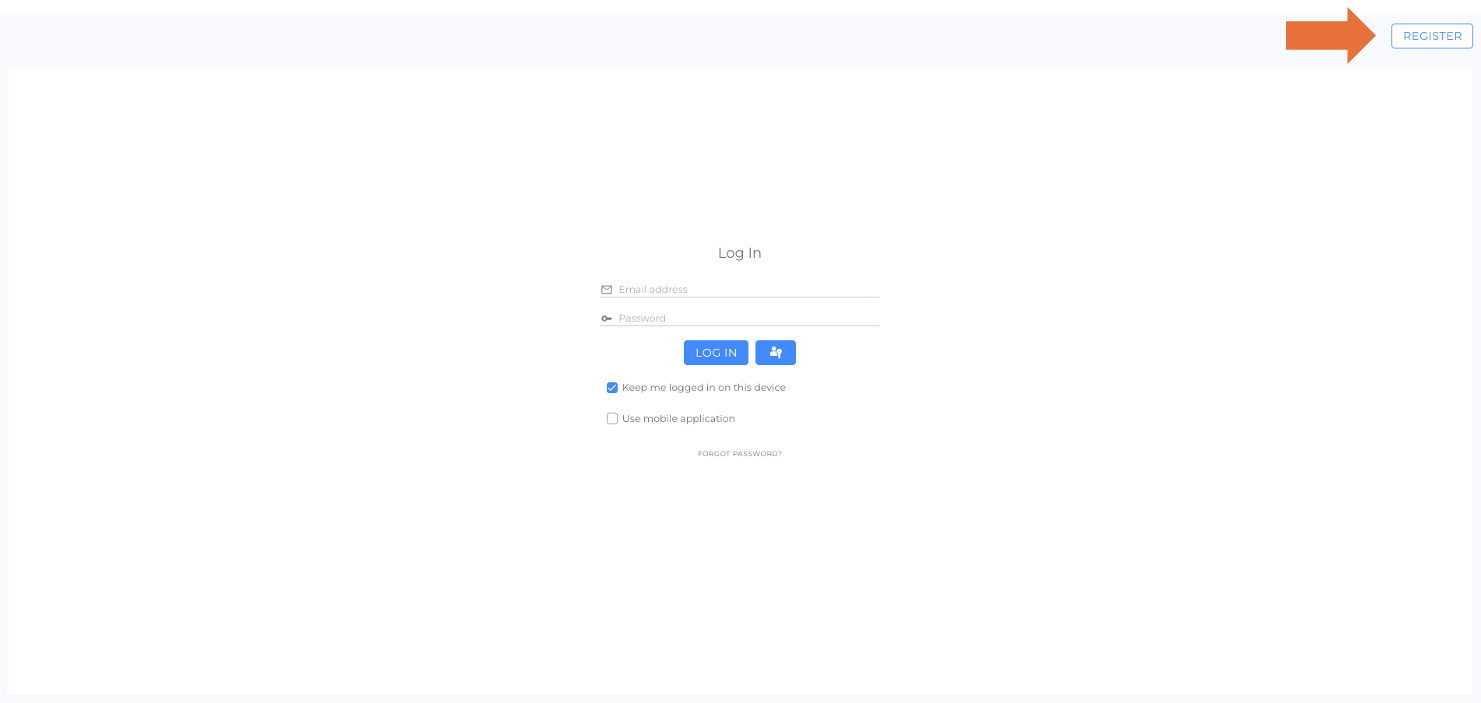The height and width of the screenshot is (703, 1481).
Task: Click the underline of the Password field
Action: pos(739,326)
